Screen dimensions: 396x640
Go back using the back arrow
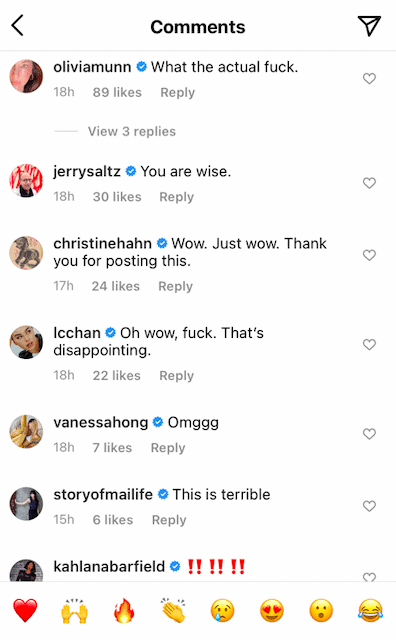17,26
